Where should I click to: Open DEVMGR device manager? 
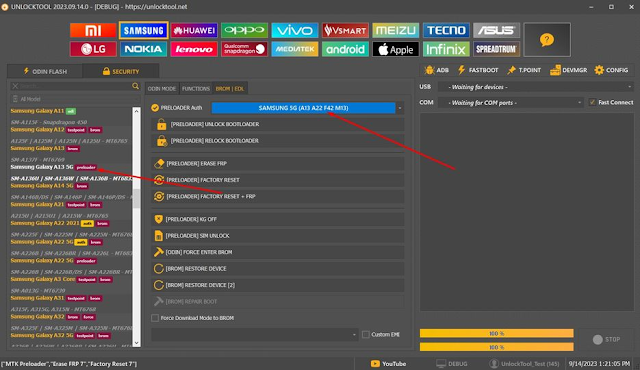(568, 70)
